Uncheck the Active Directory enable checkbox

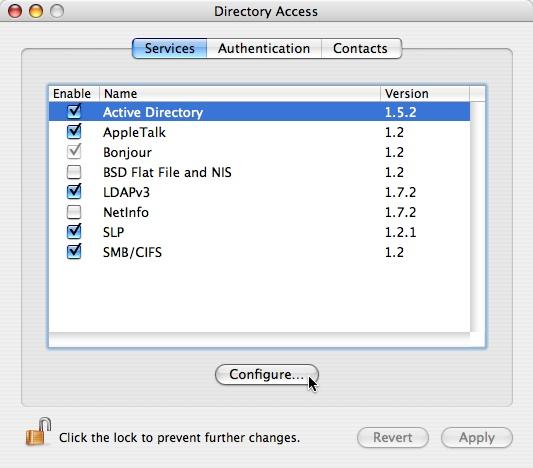[x=74, y=111]
